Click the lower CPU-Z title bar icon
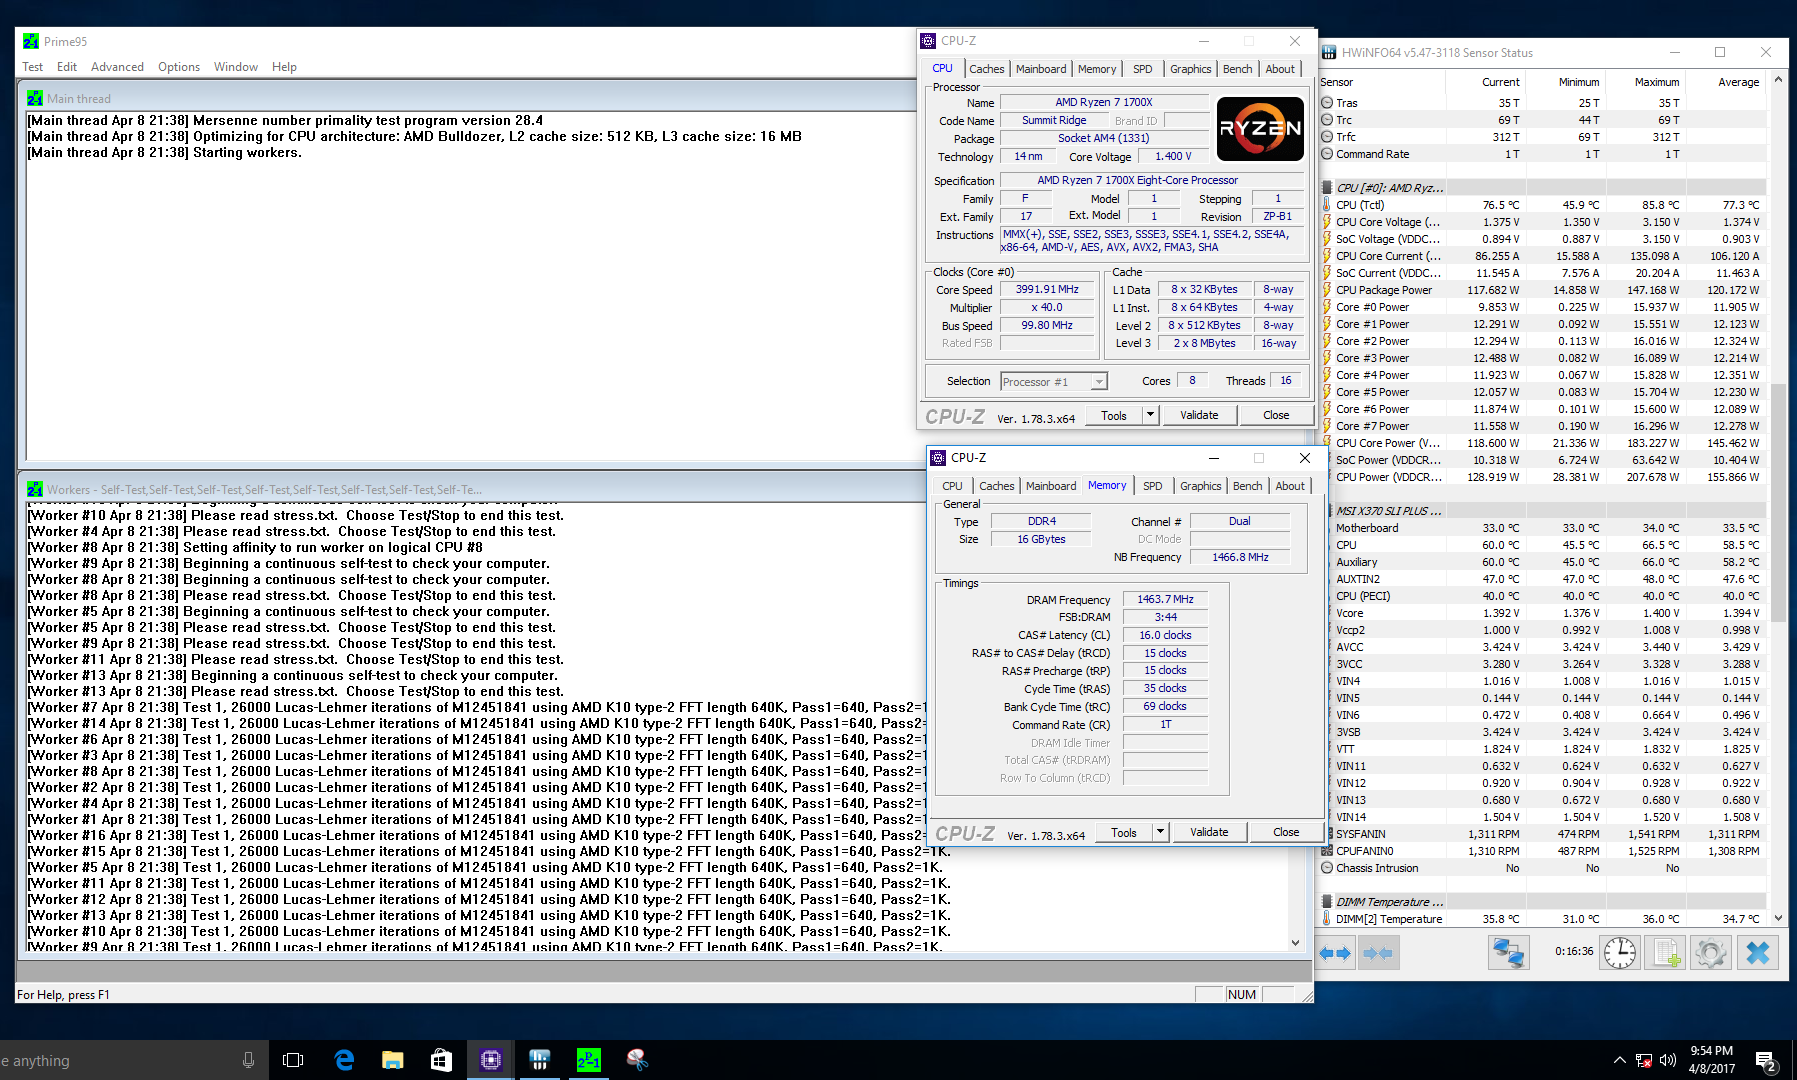Screen dimensions: 1797x1080 938,458
